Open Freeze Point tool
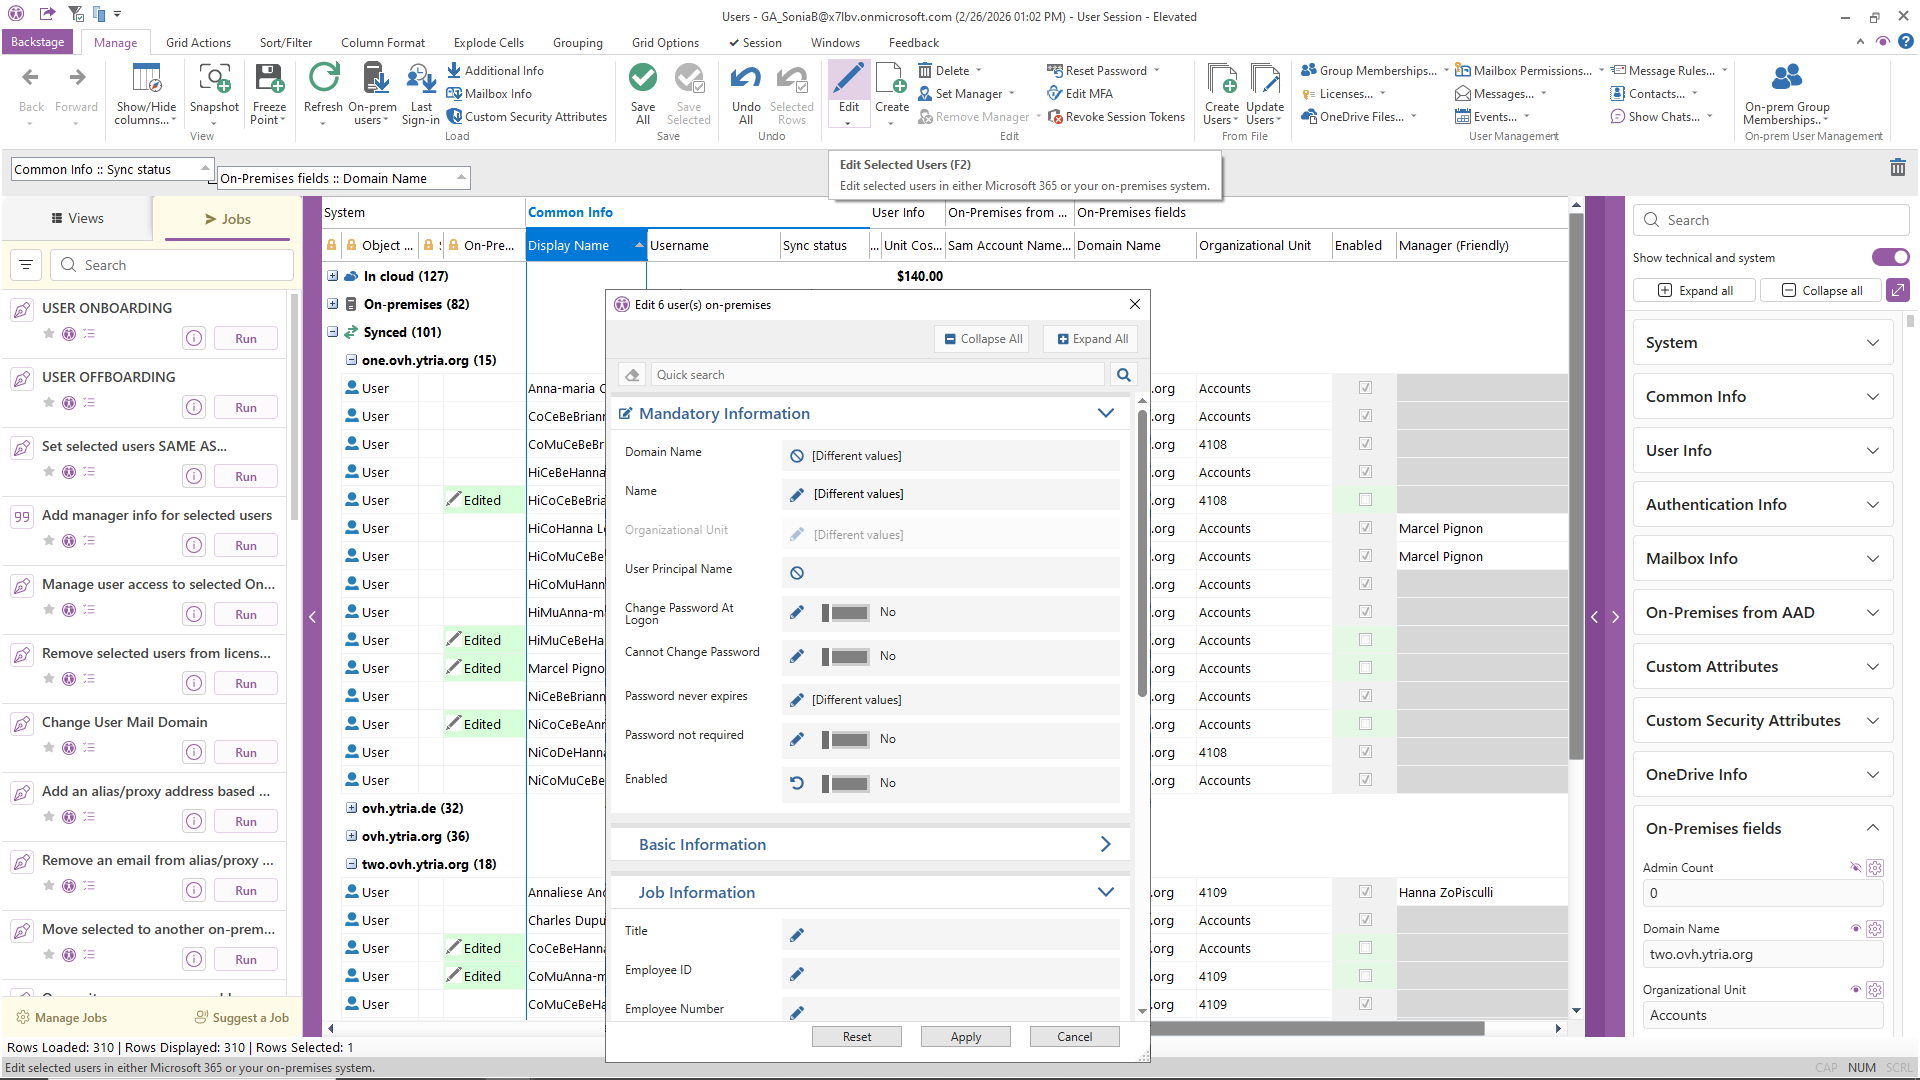The width and height of the screenshot is (1920, 1080). 269,92
